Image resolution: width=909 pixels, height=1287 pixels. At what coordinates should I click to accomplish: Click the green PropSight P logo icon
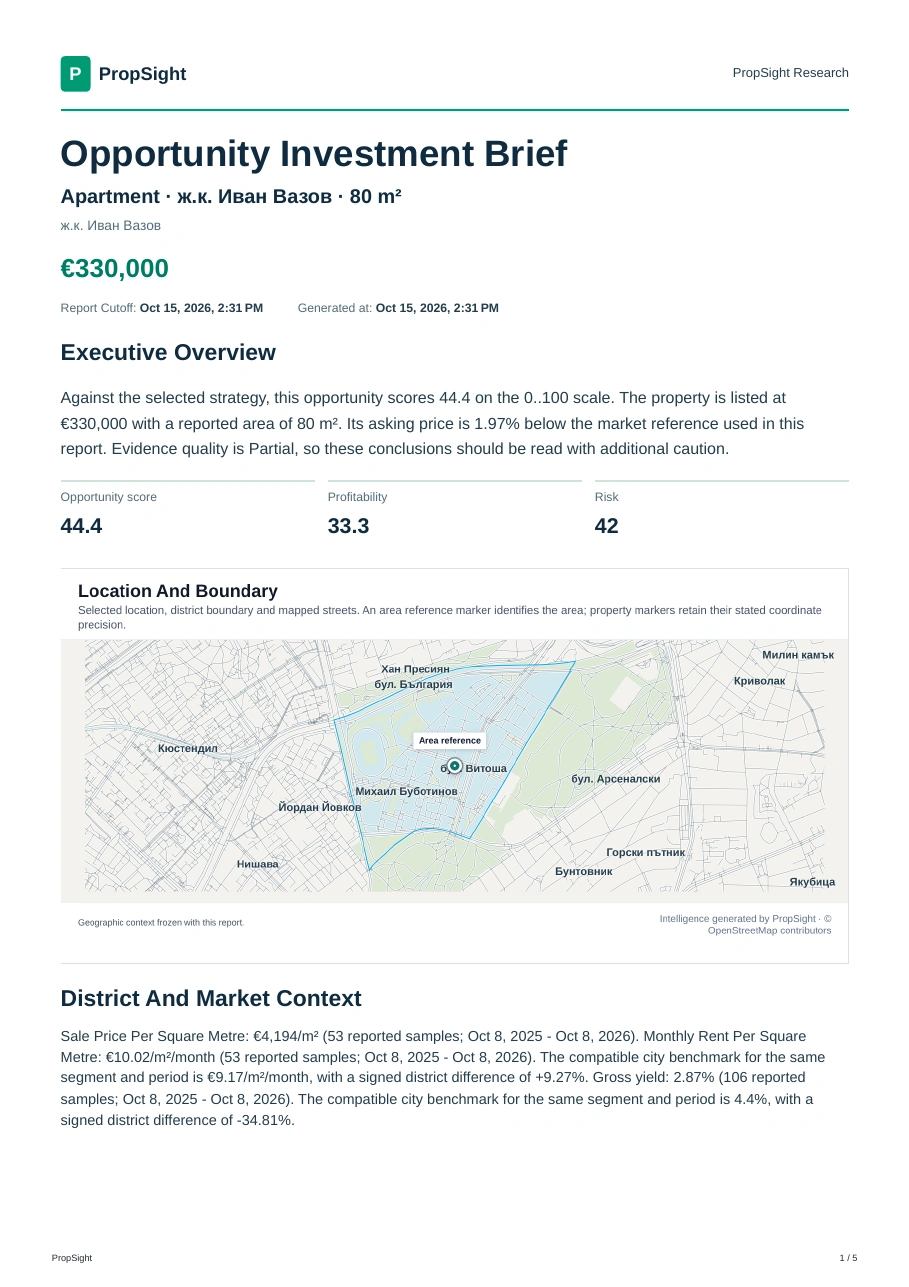(75, 74)
